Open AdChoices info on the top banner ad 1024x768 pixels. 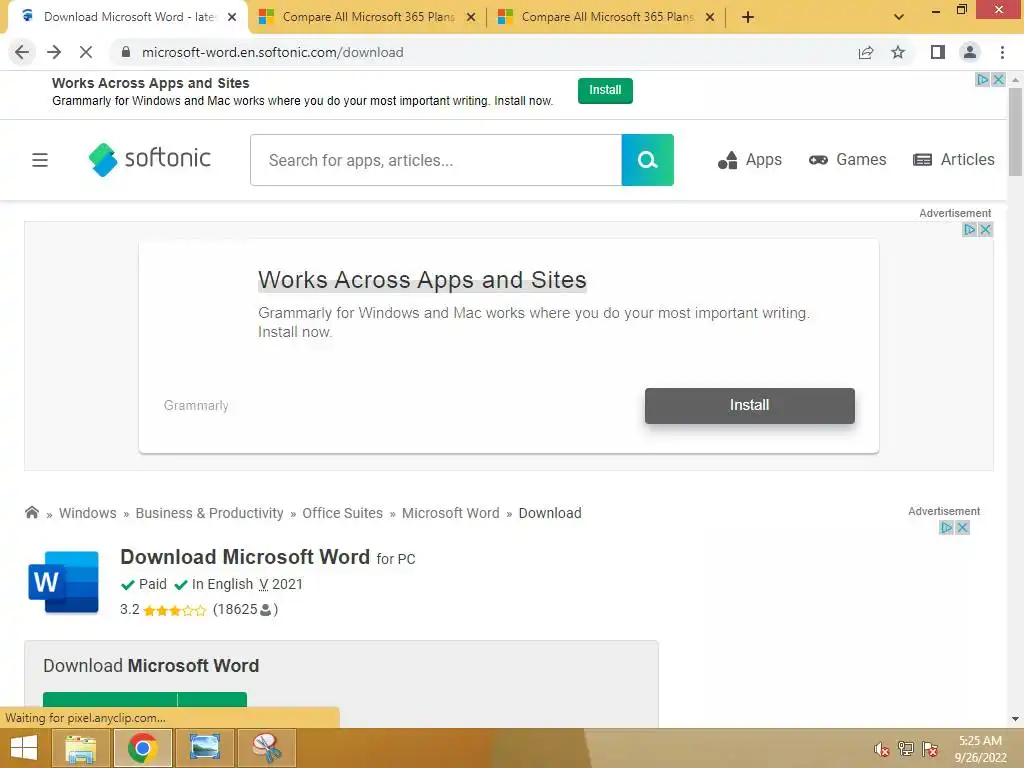tap(982, 80)
